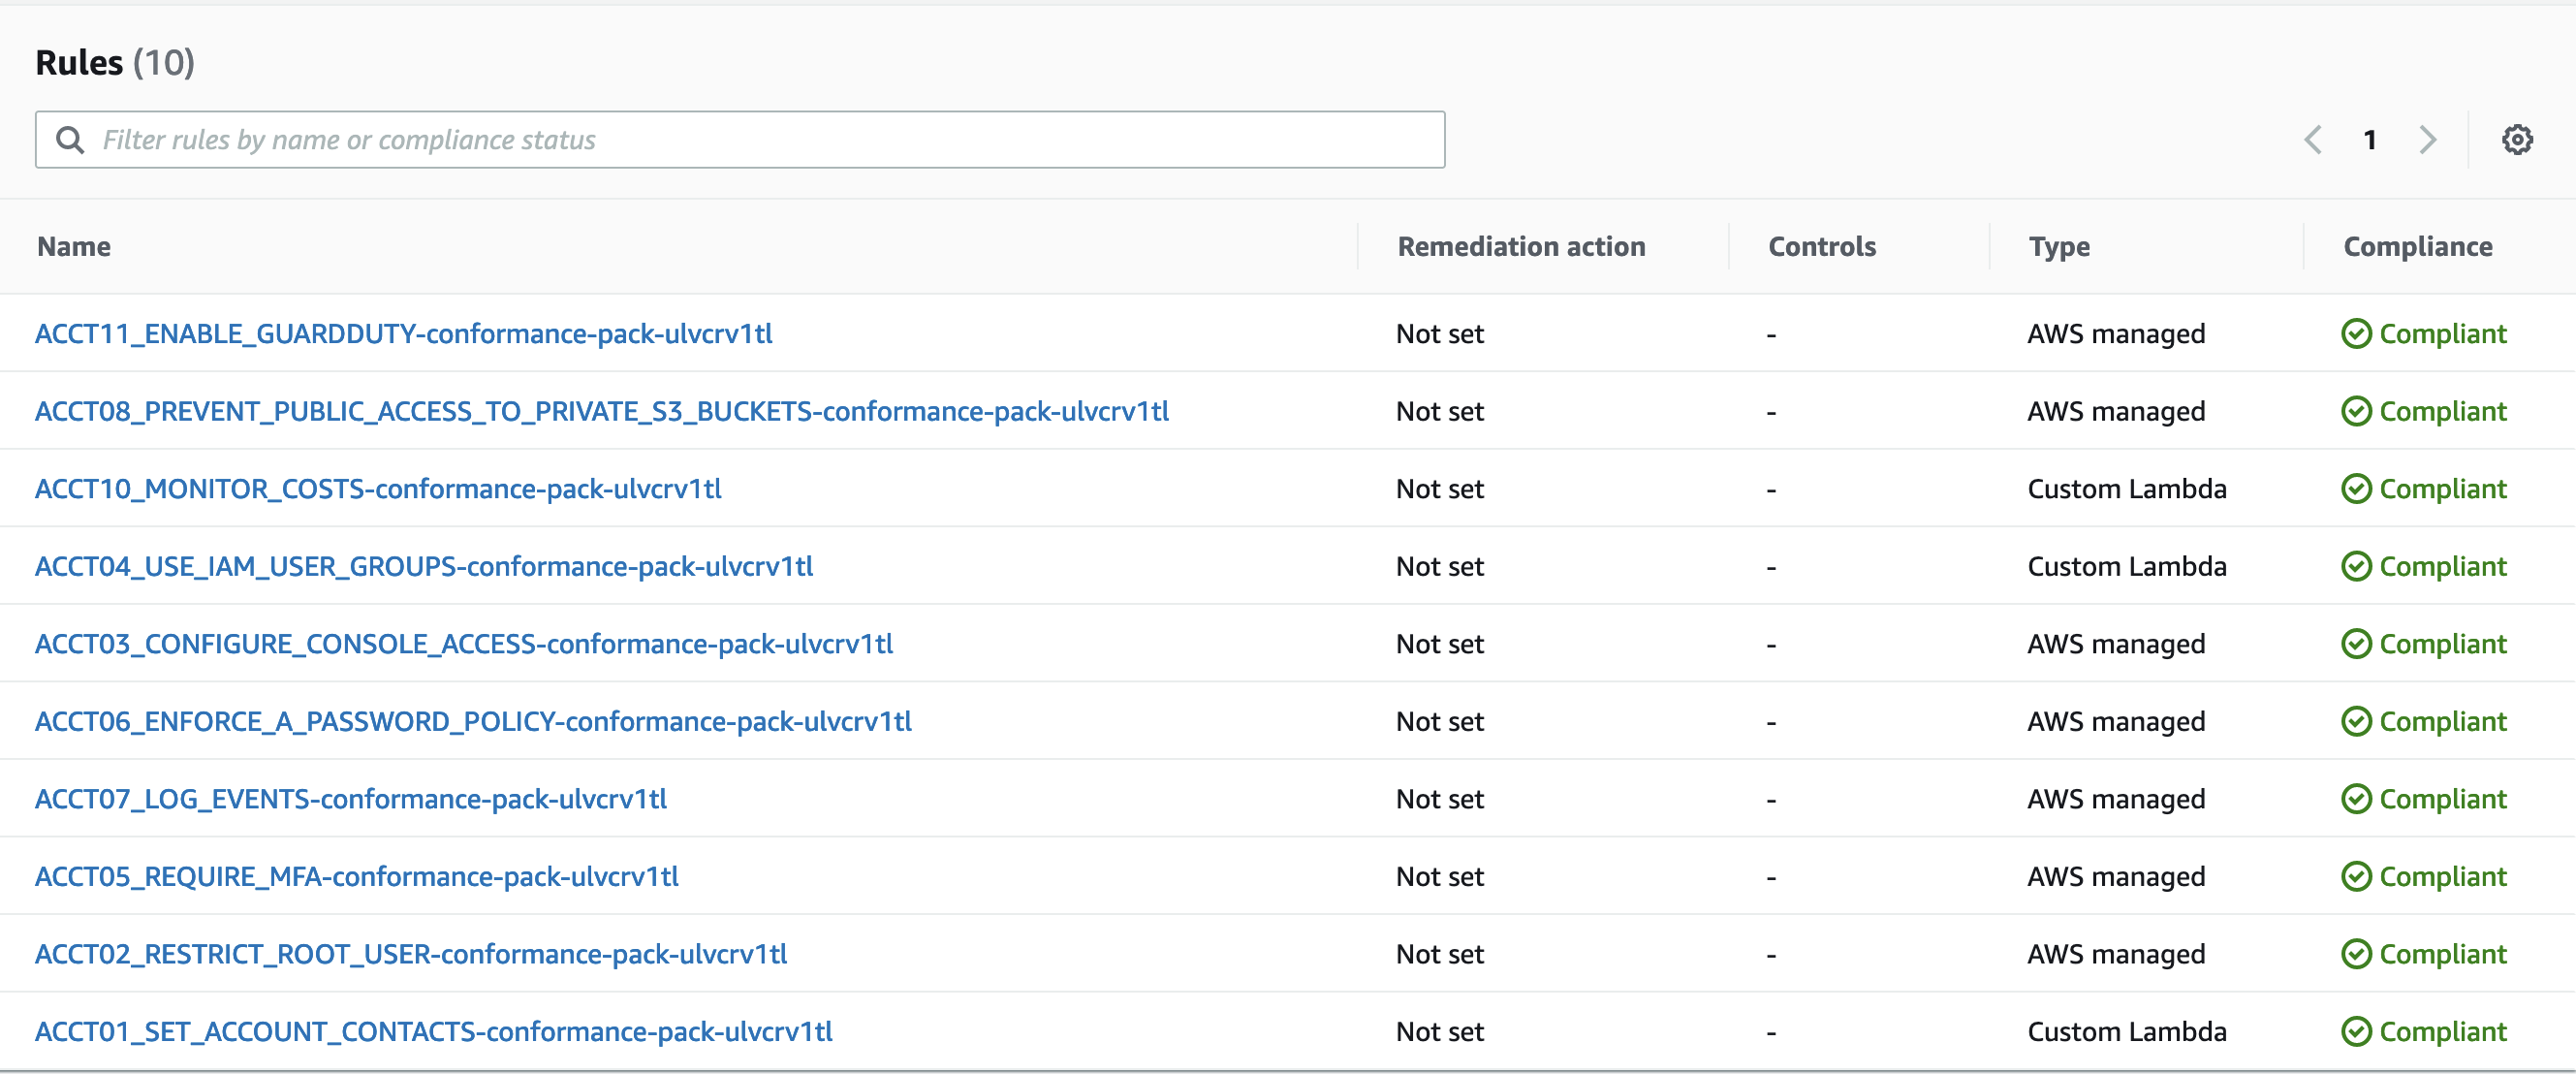This screenshot has width=2576, height=1074.
Task: Open table preferences gear icon
Action: (2517, 140)
